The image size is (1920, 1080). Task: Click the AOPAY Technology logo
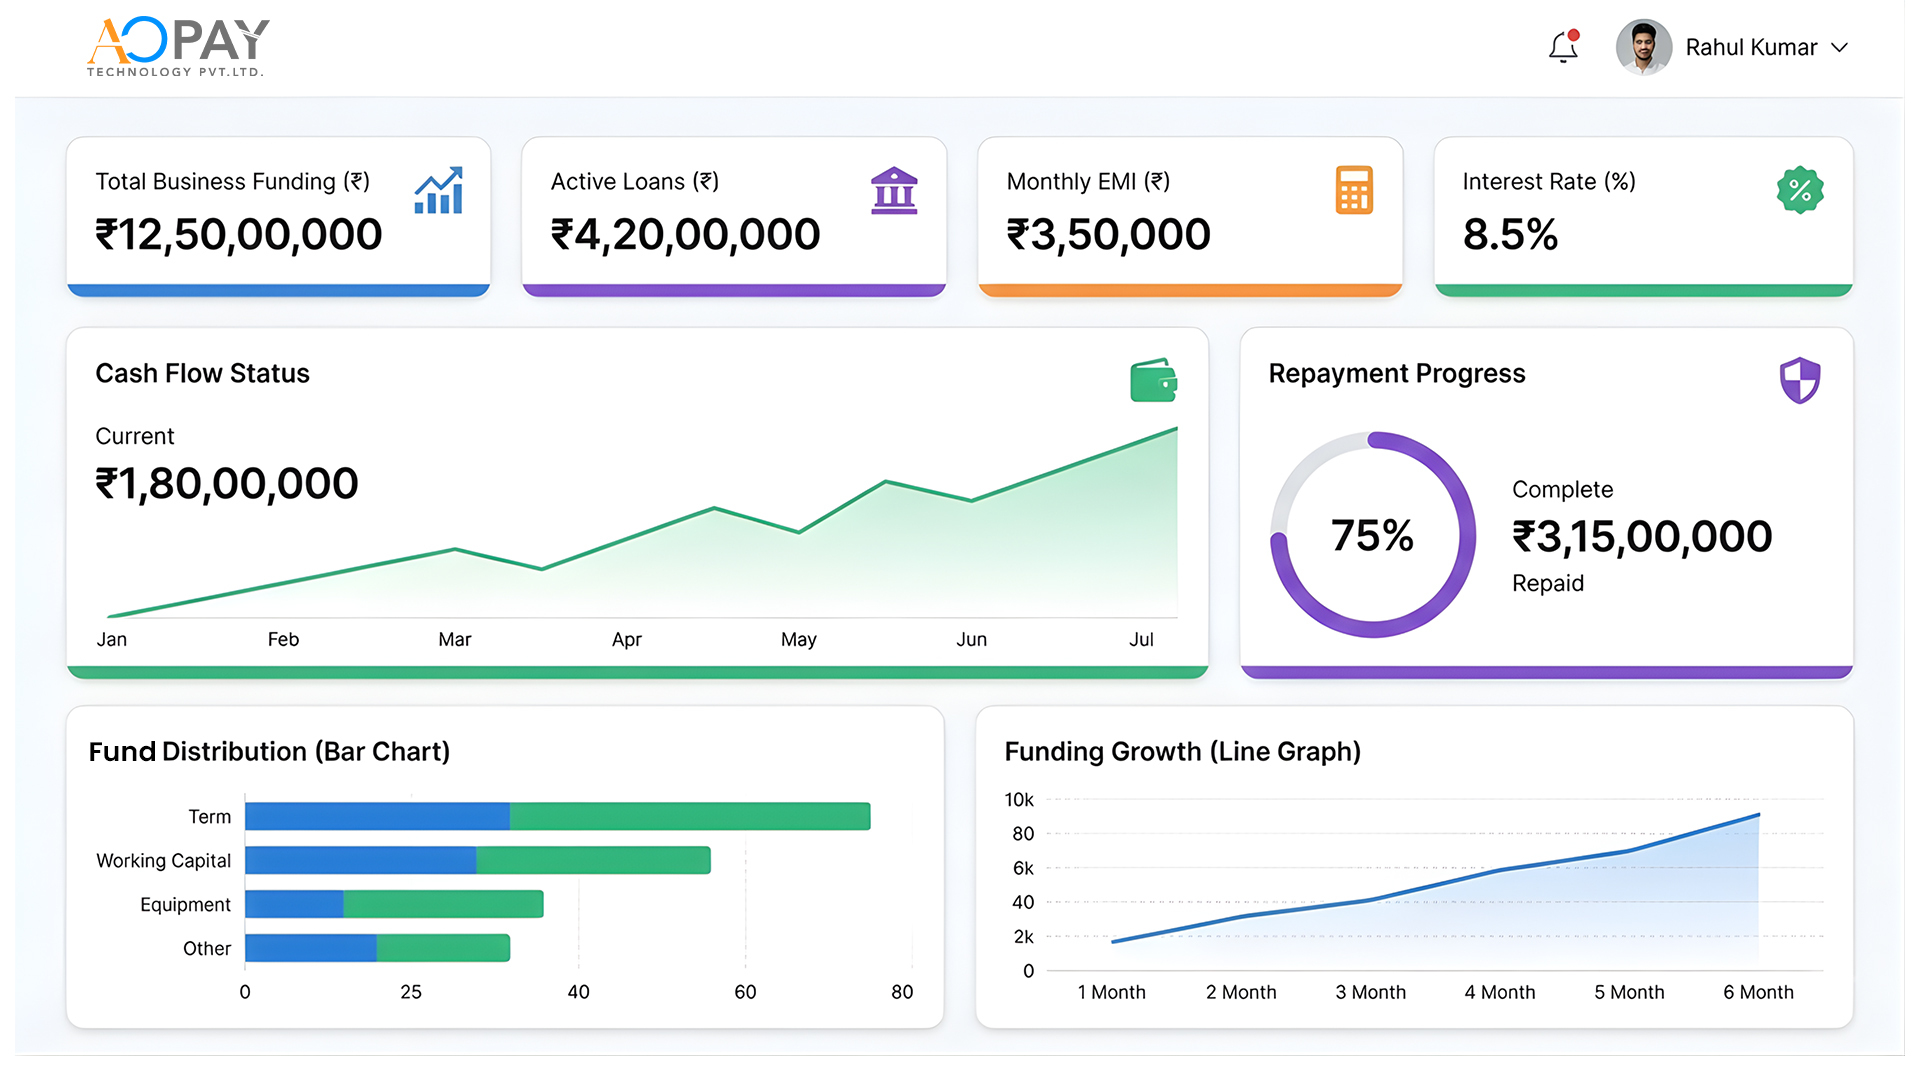point(176,45)
